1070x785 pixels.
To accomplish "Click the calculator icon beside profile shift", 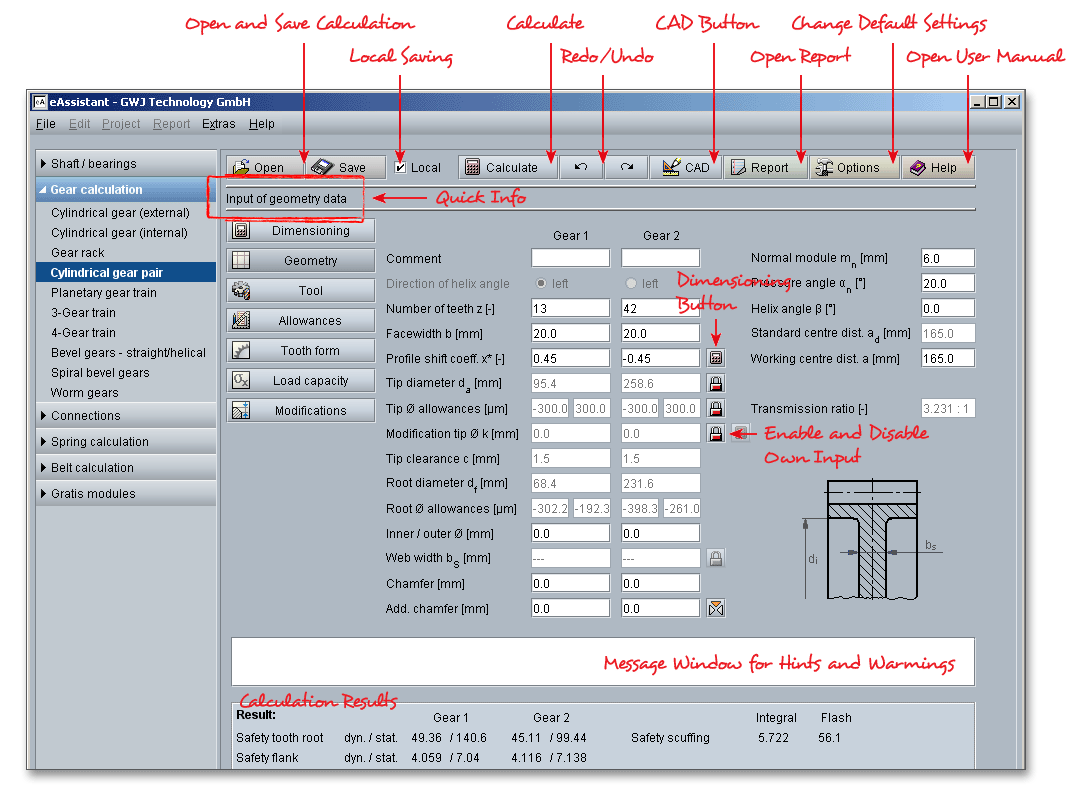I will click(x=715, y=358).
